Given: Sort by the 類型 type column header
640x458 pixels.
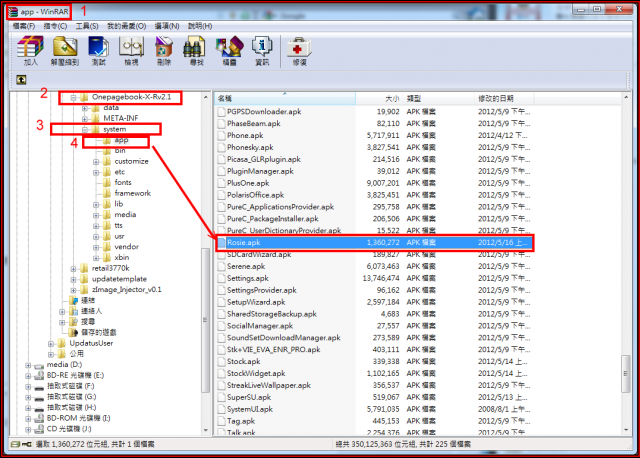Looking at the screenshot, I should tap(439, 98).
